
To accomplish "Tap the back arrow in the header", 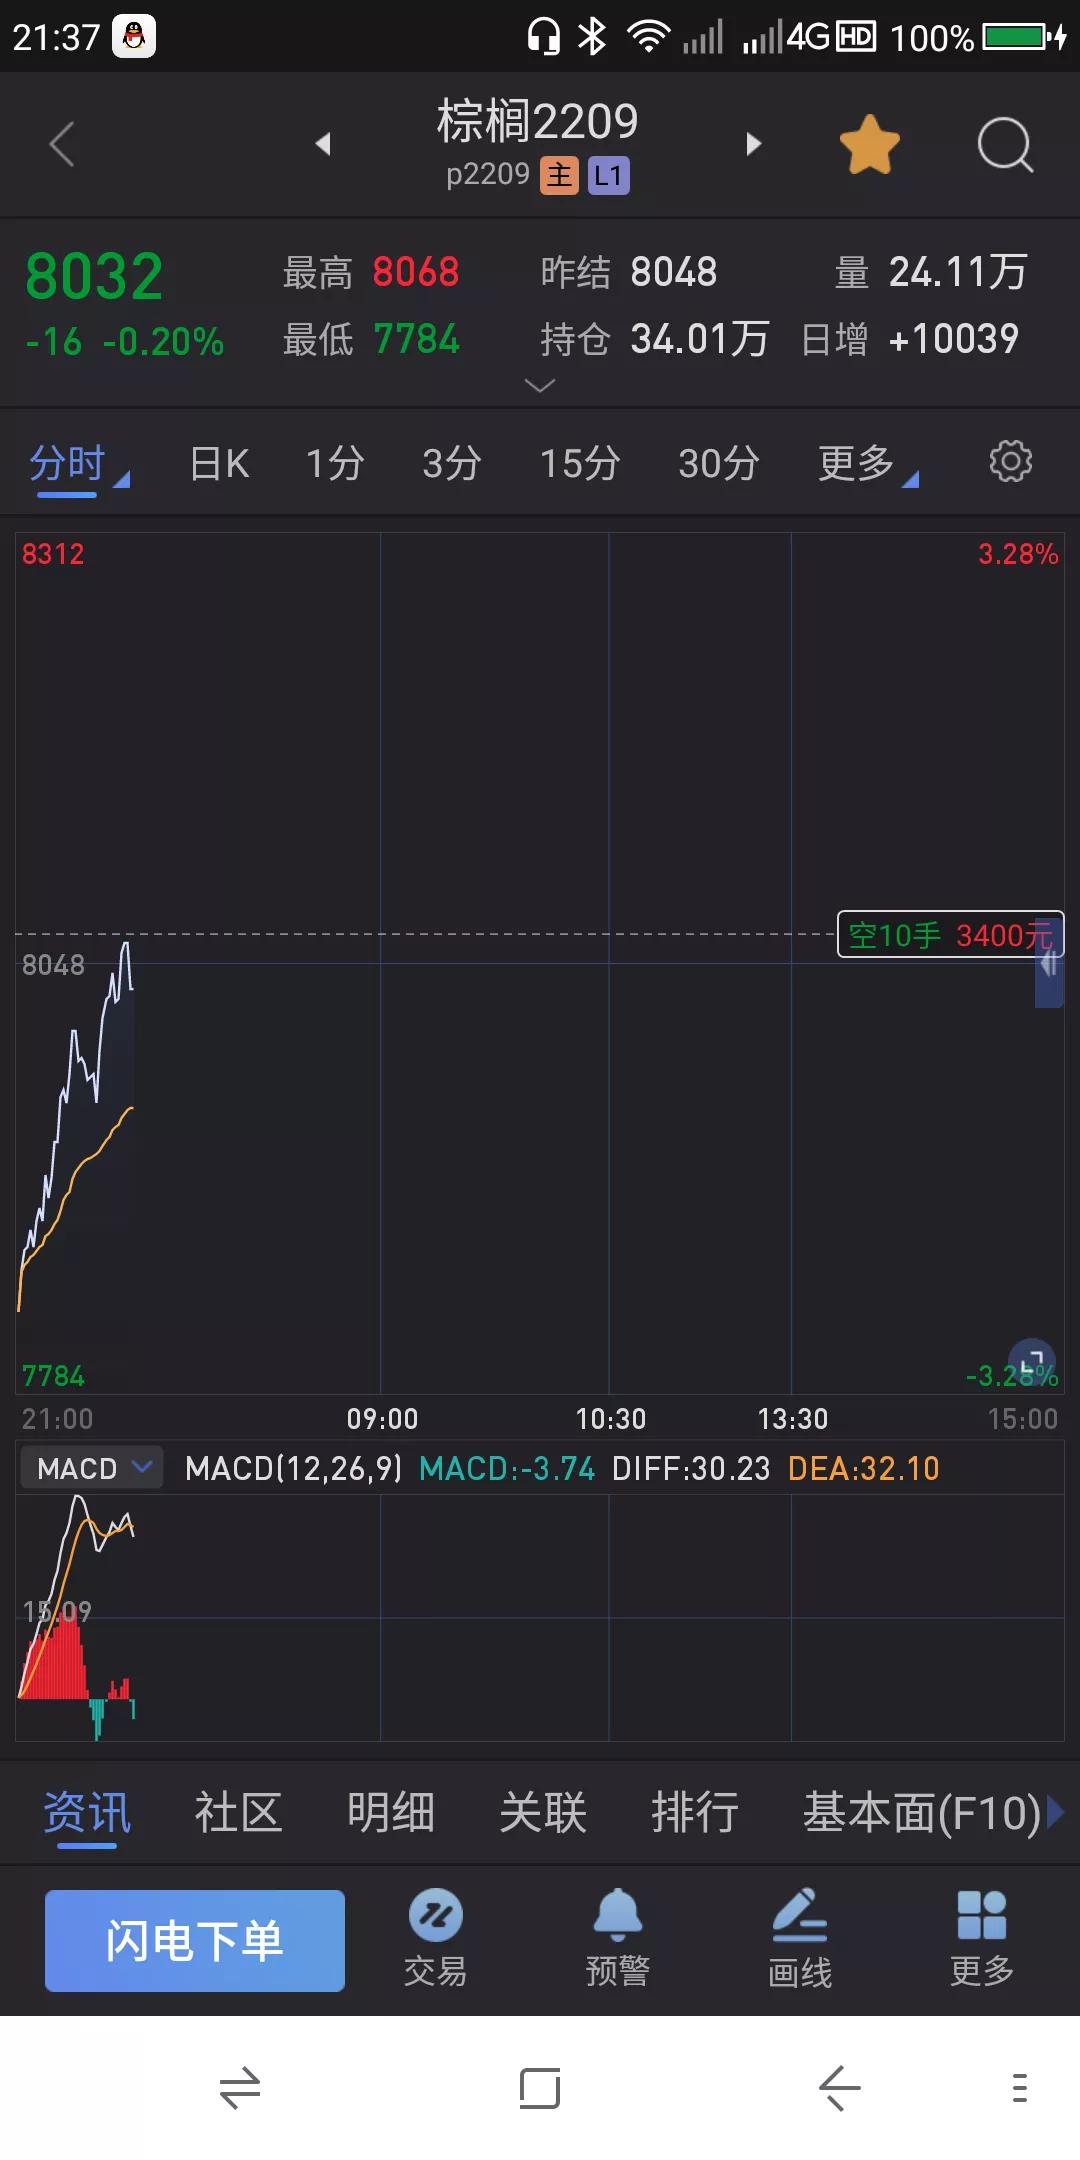I will click(x=62, y=144).
